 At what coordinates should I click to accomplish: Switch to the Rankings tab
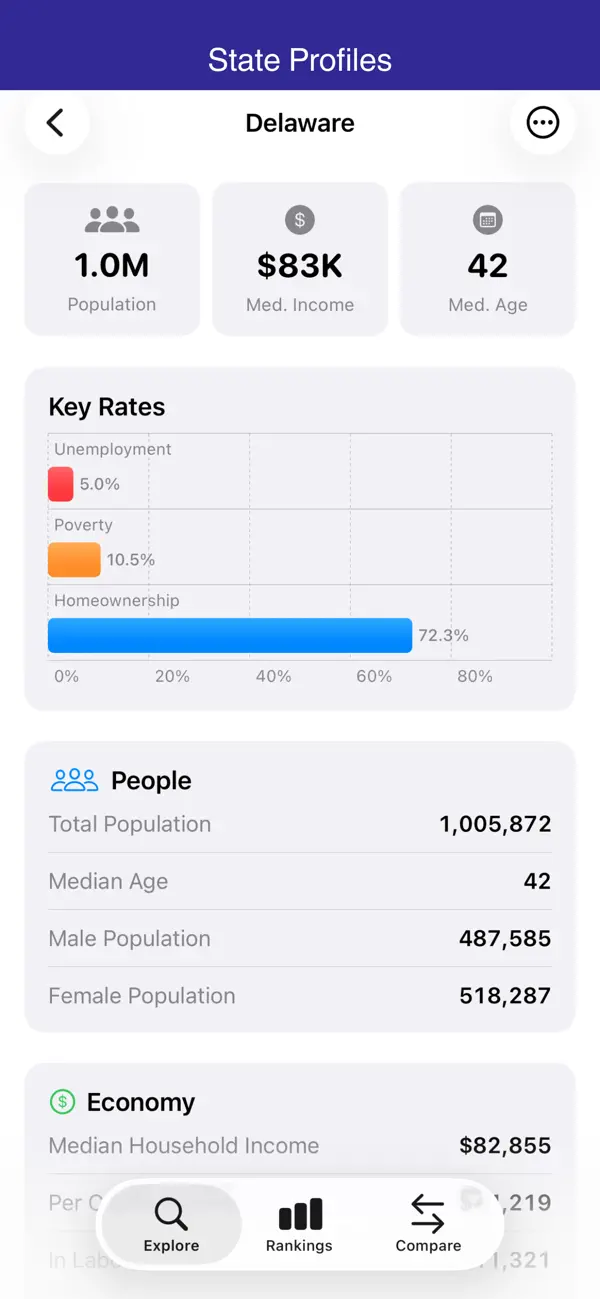pos(299,1224)
